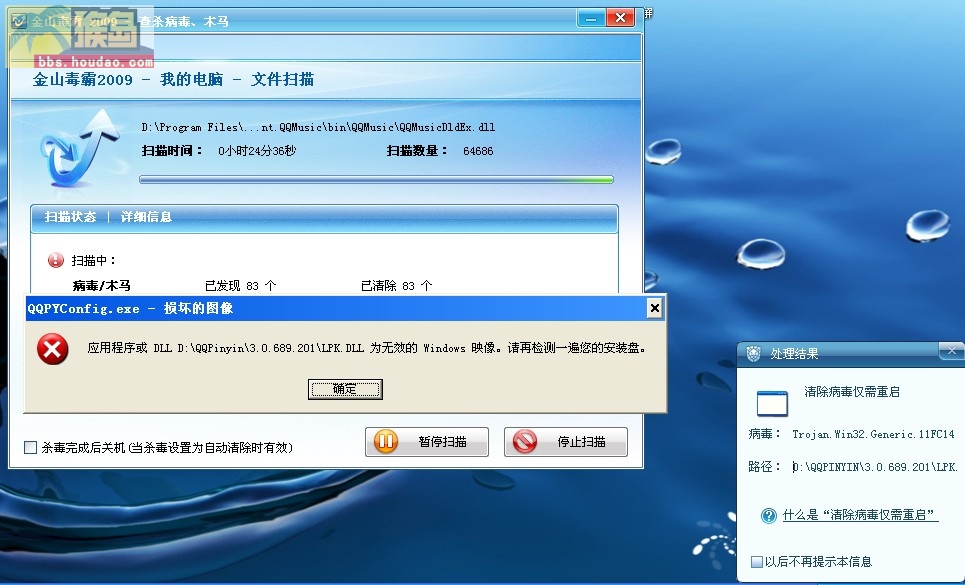Click the red error icon in the dialog

coord(53,349)
